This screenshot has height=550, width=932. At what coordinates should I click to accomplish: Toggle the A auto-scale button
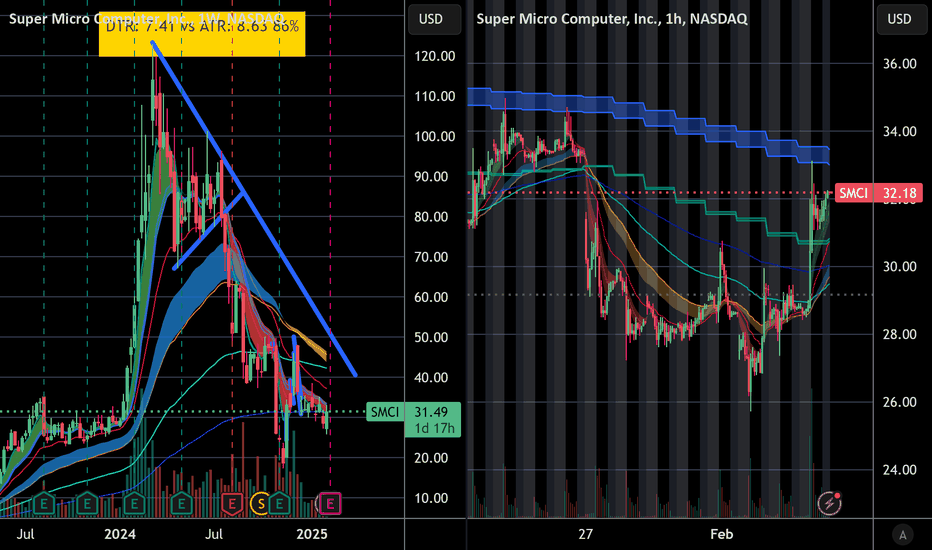(902, 535)
